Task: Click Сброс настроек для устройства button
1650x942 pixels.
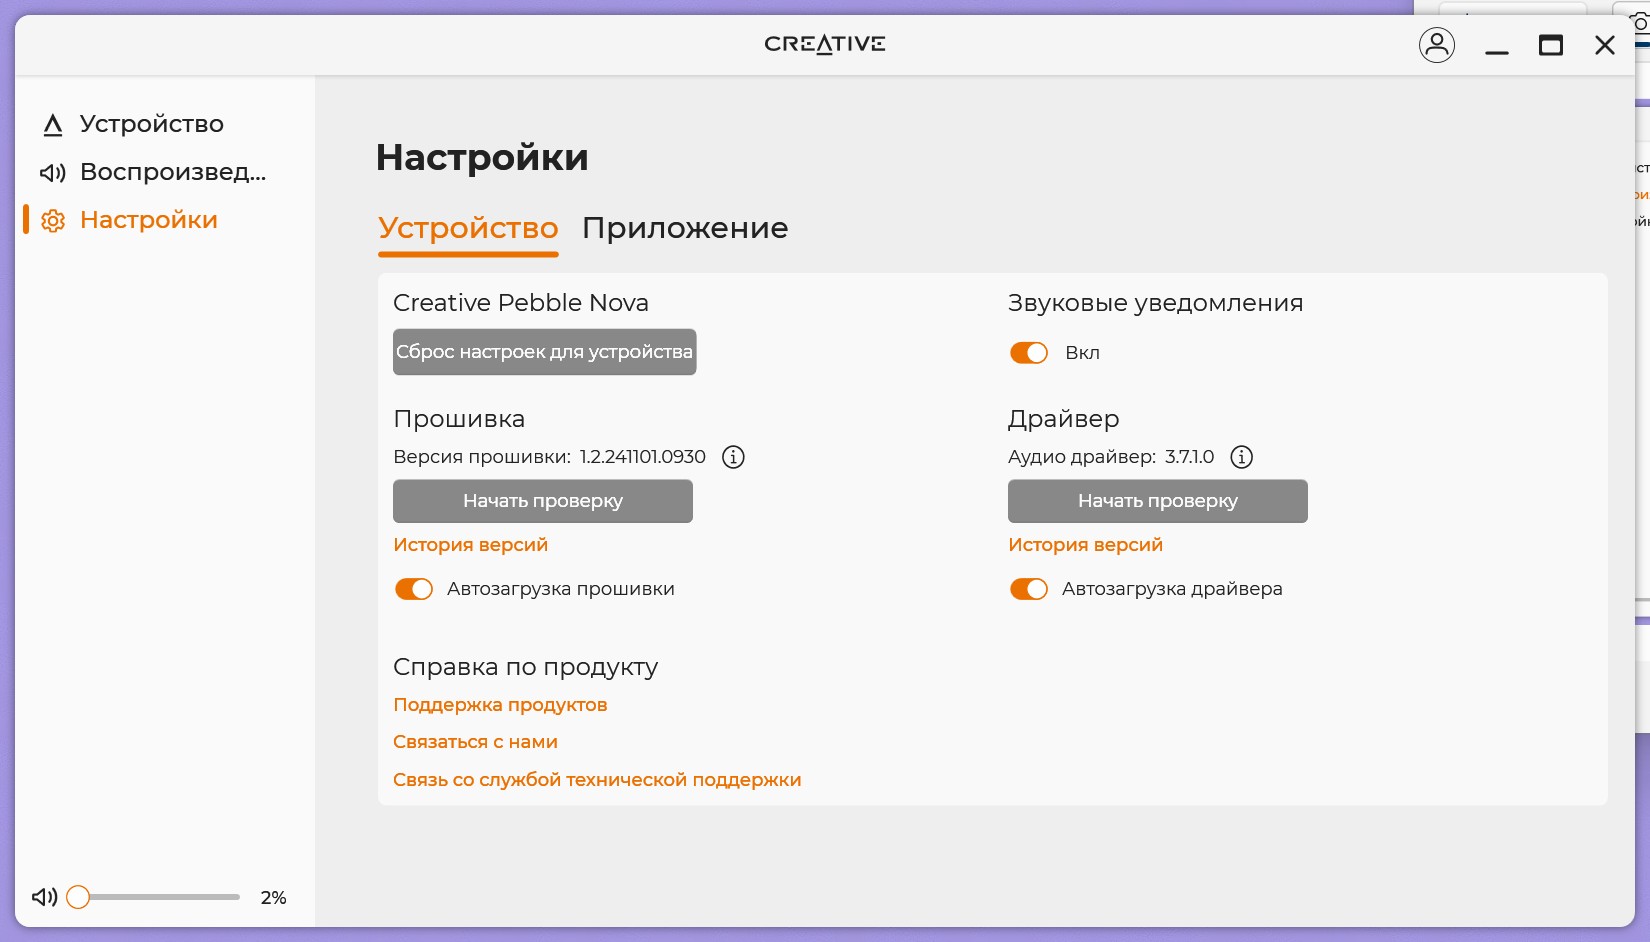Action: coord(545,352)
